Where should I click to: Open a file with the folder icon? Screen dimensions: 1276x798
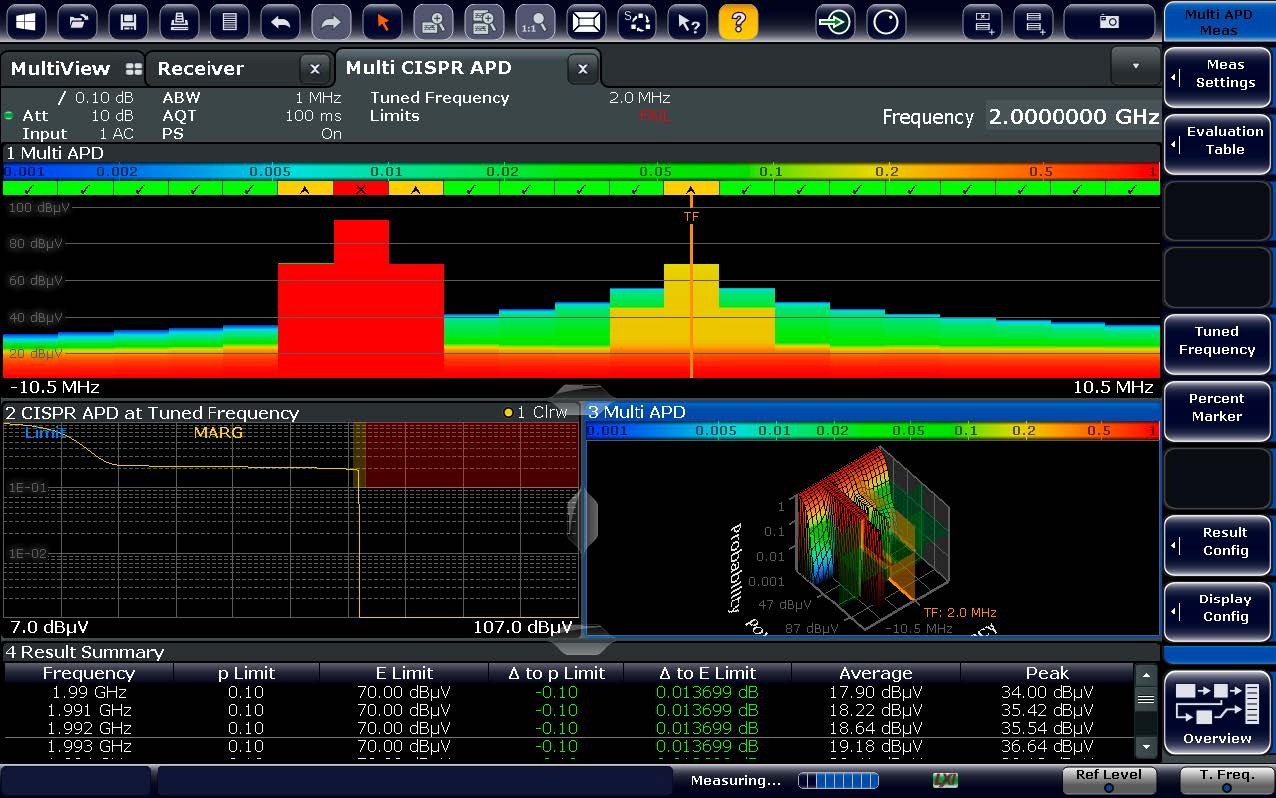[77, 21]
